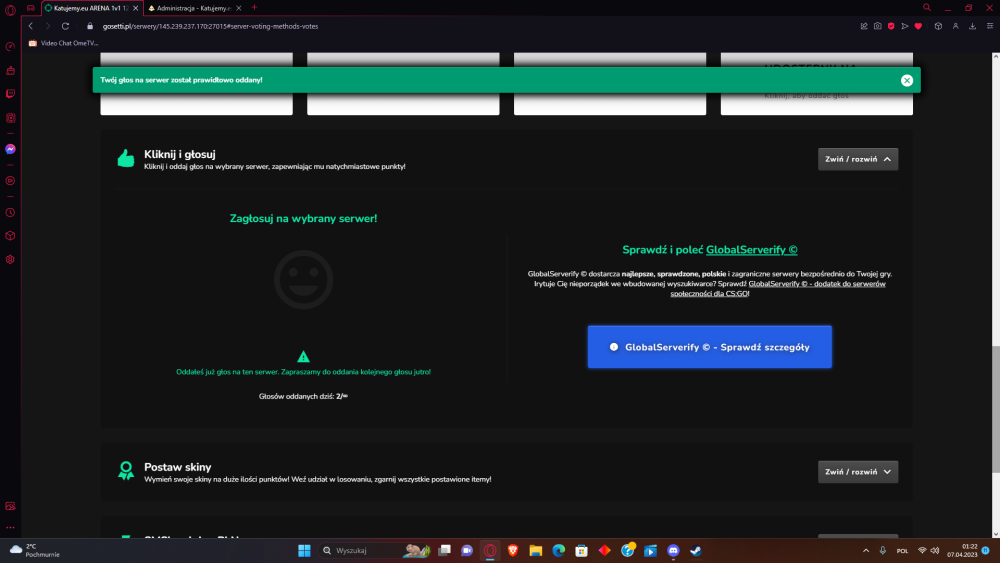This screenshot has height=563, width=1000.
Task: Open Discord from the taskbar
Action: point(673,550)
